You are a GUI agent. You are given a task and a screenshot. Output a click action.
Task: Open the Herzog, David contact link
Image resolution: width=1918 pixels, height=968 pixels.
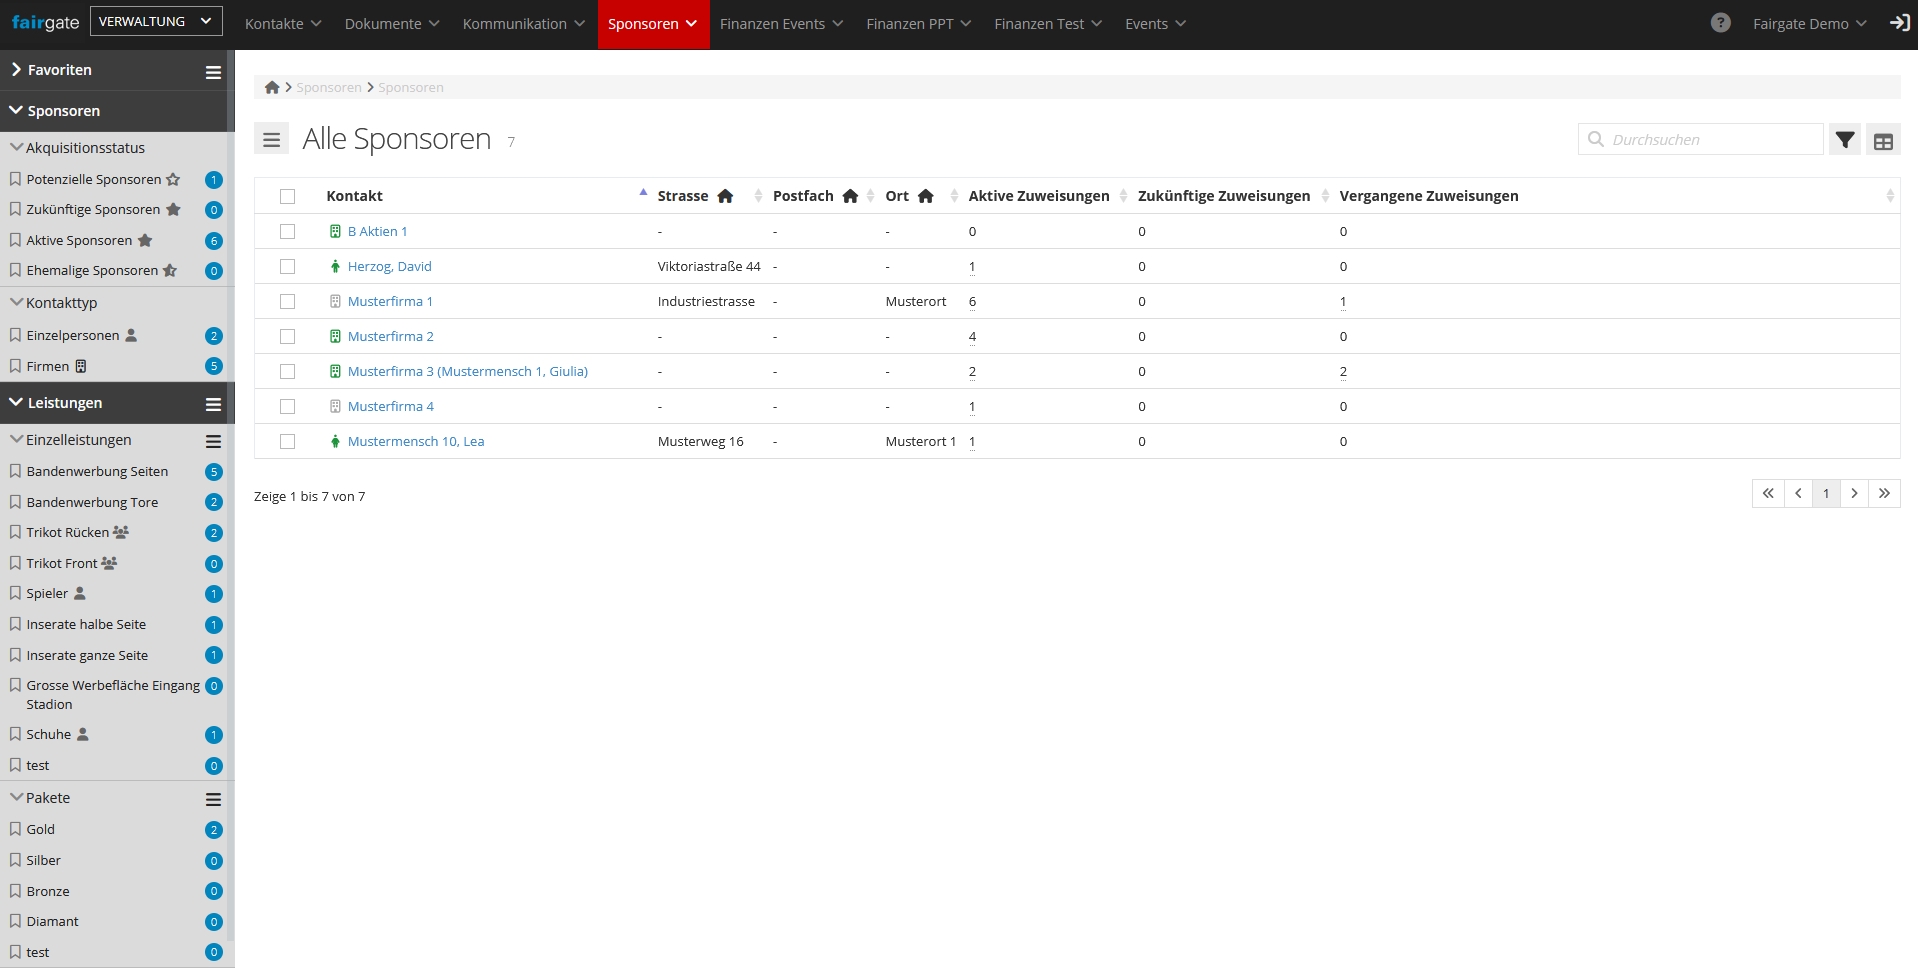390,266
